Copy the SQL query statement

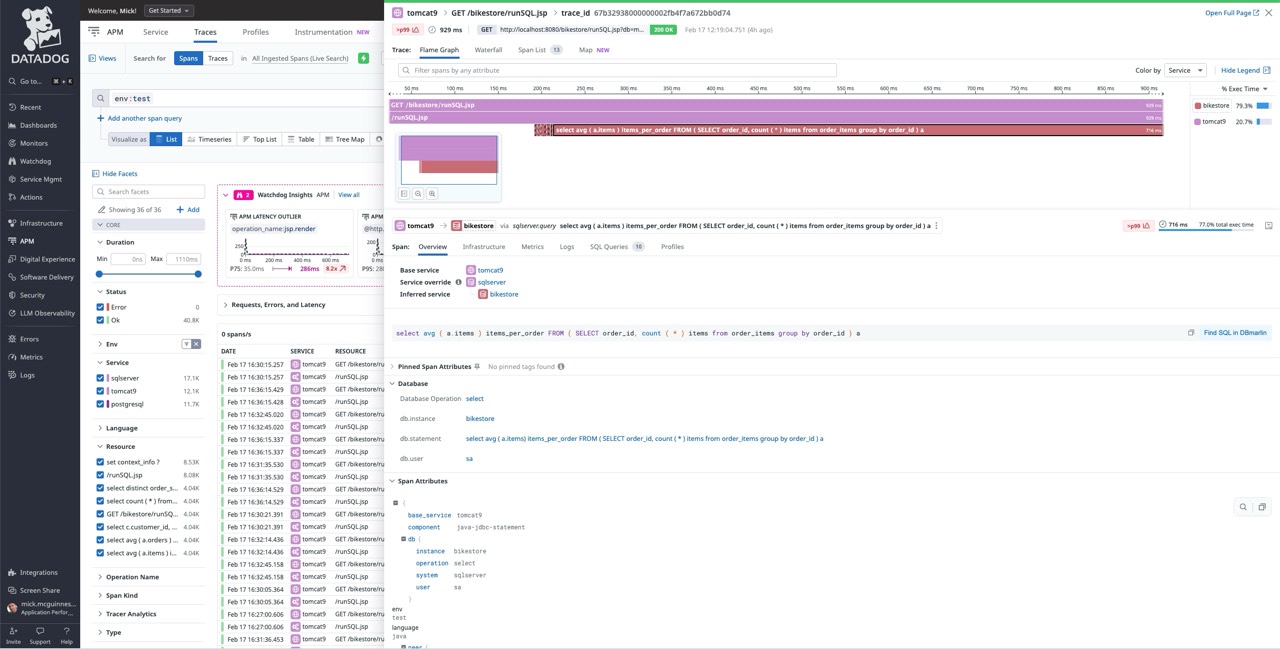click(1190, 333)
